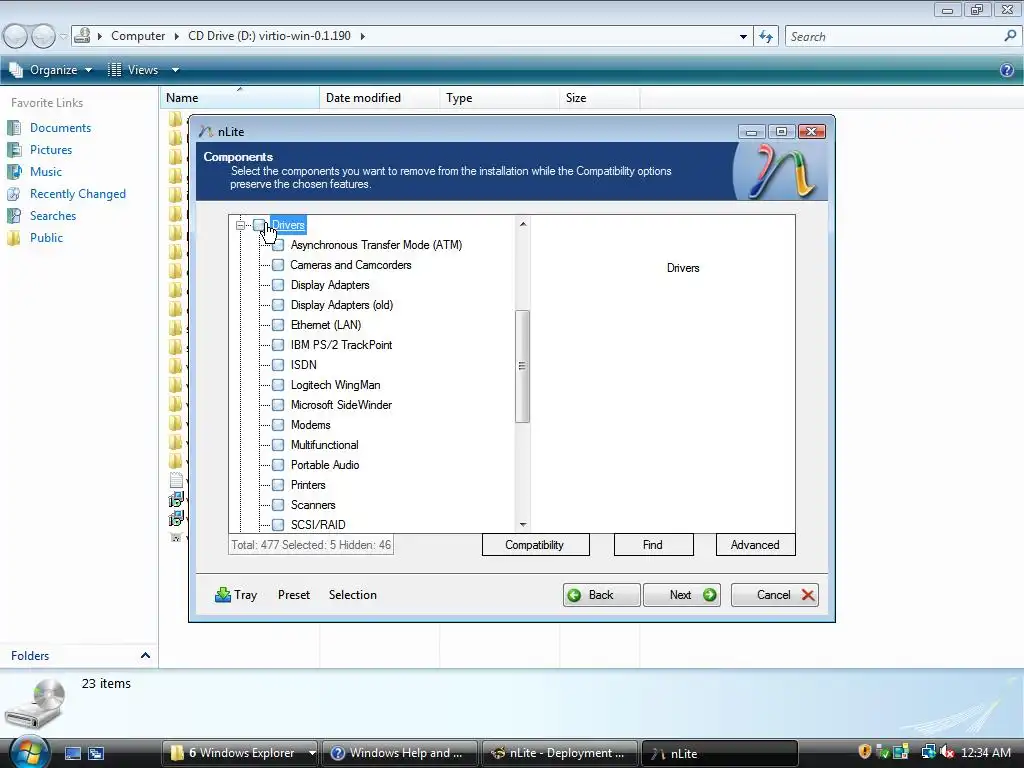The image size is (1024, 768).
Task: Toggle the ISDN checkbox
Action: click(278, 365)
